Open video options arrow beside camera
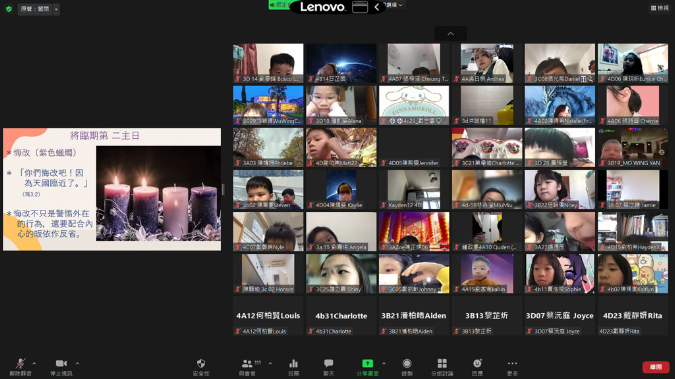 tap(77, 363)
